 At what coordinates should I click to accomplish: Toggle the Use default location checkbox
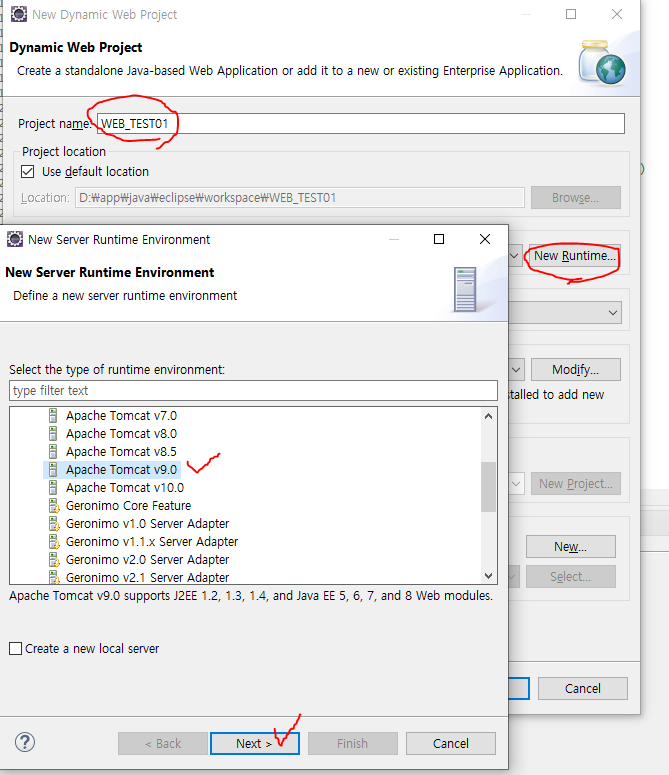point(28,172)
